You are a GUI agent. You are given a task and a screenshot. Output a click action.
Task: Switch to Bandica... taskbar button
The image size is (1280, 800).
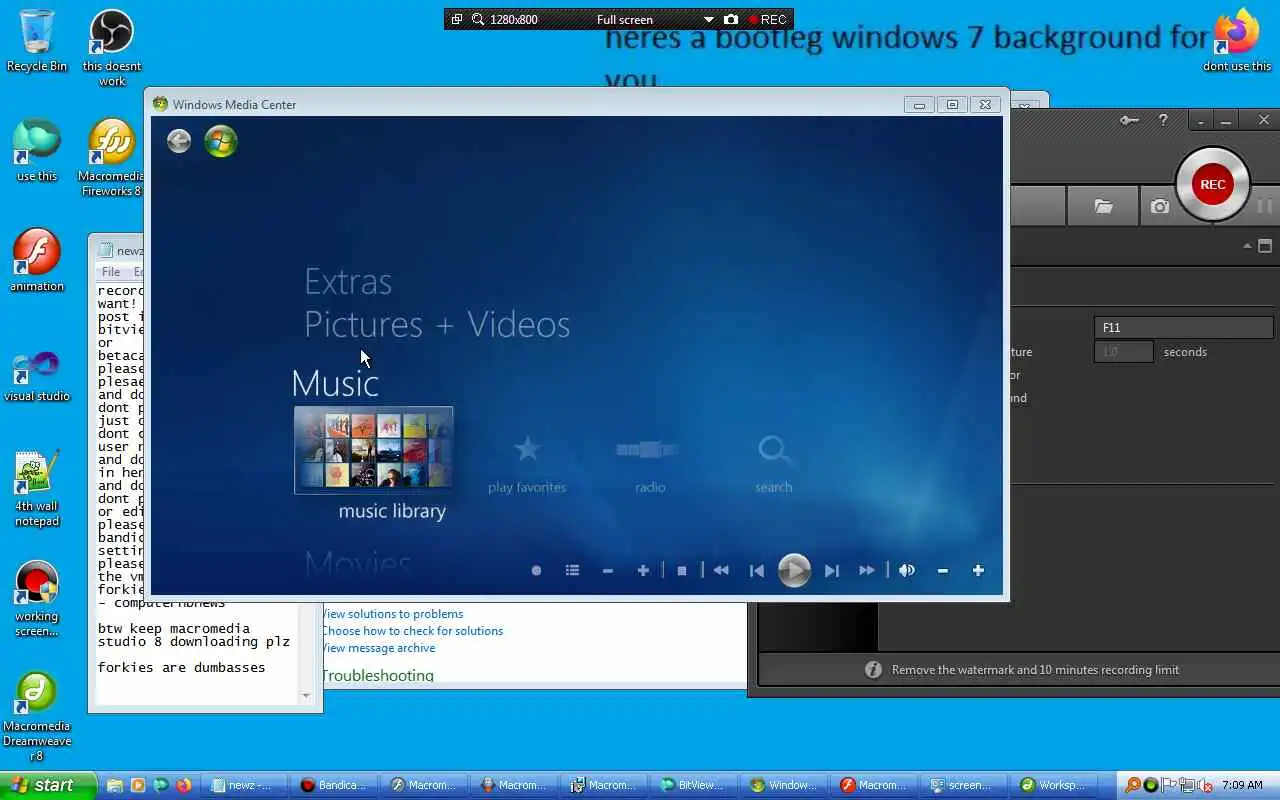[335, 785]
